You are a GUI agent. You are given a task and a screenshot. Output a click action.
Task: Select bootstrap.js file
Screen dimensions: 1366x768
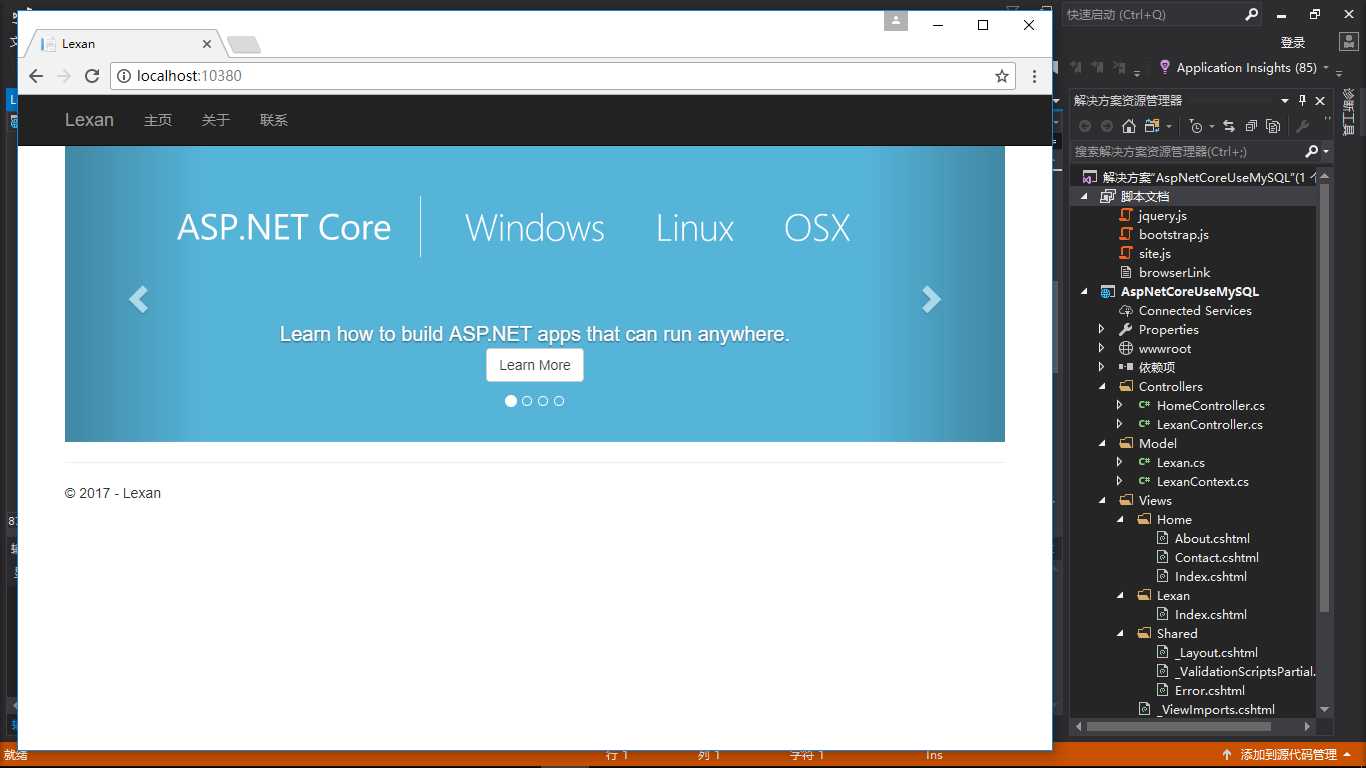[1174, 235]
